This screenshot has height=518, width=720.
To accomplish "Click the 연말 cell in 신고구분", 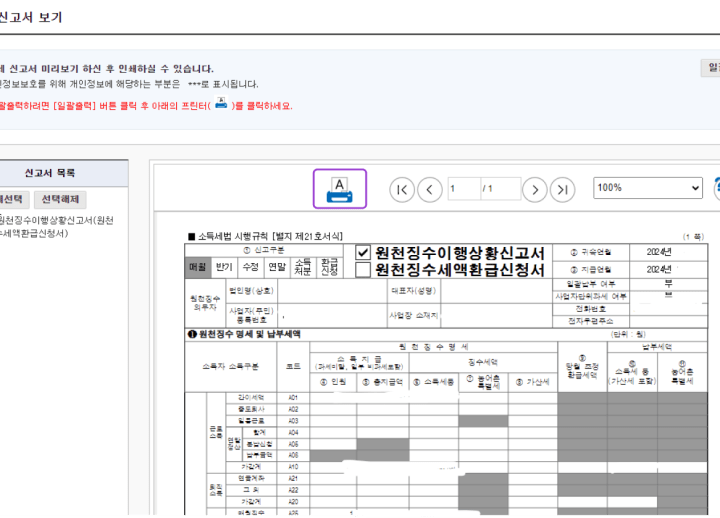I will (277, 267).
